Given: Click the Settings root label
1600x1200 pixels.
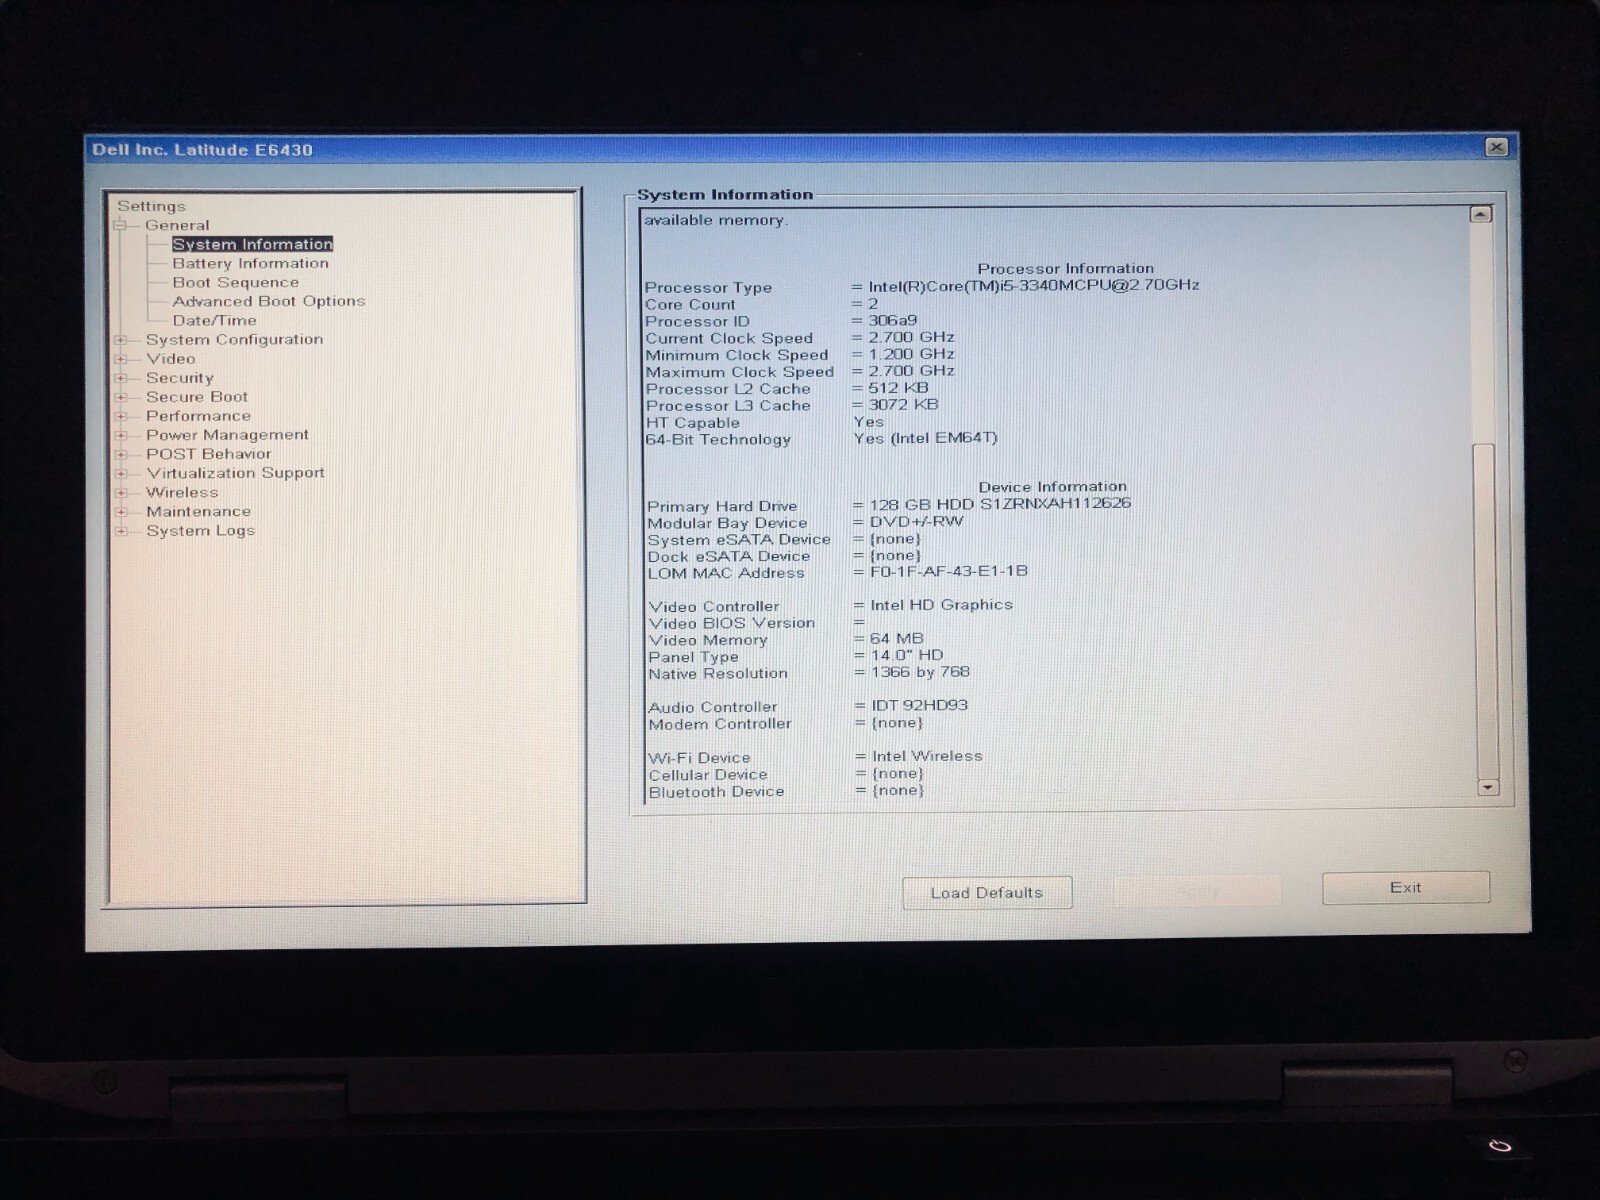Looking at the screenshot, I should 151,206.
